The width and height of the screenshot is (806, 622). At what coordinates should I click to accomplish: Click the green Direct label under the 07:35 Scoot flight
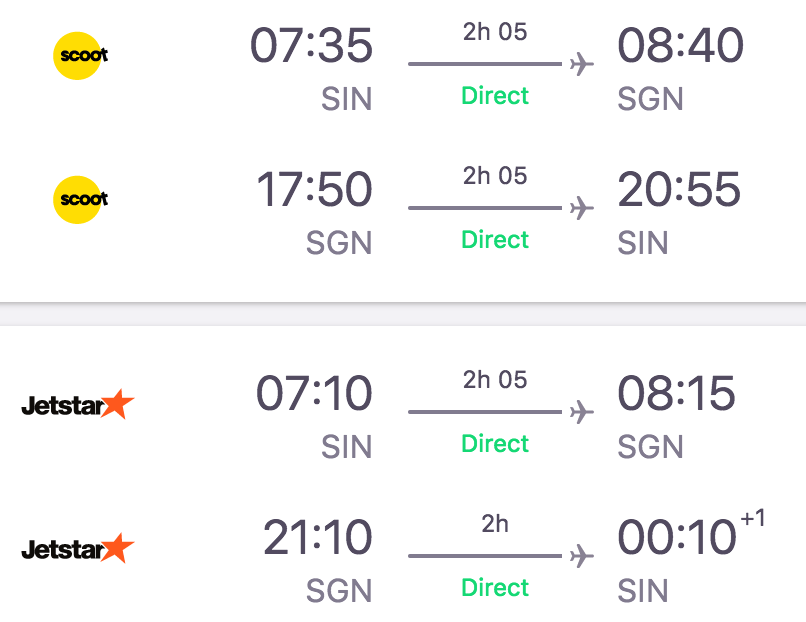coord(495,96)
